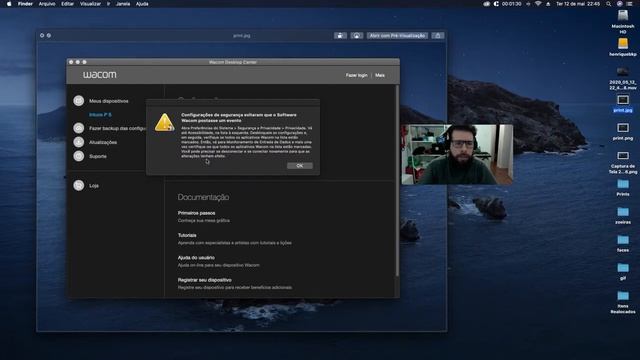Select Macintosh HD desktop icon
The width and height of the screenshot is (640, 360).
point(622,22)
